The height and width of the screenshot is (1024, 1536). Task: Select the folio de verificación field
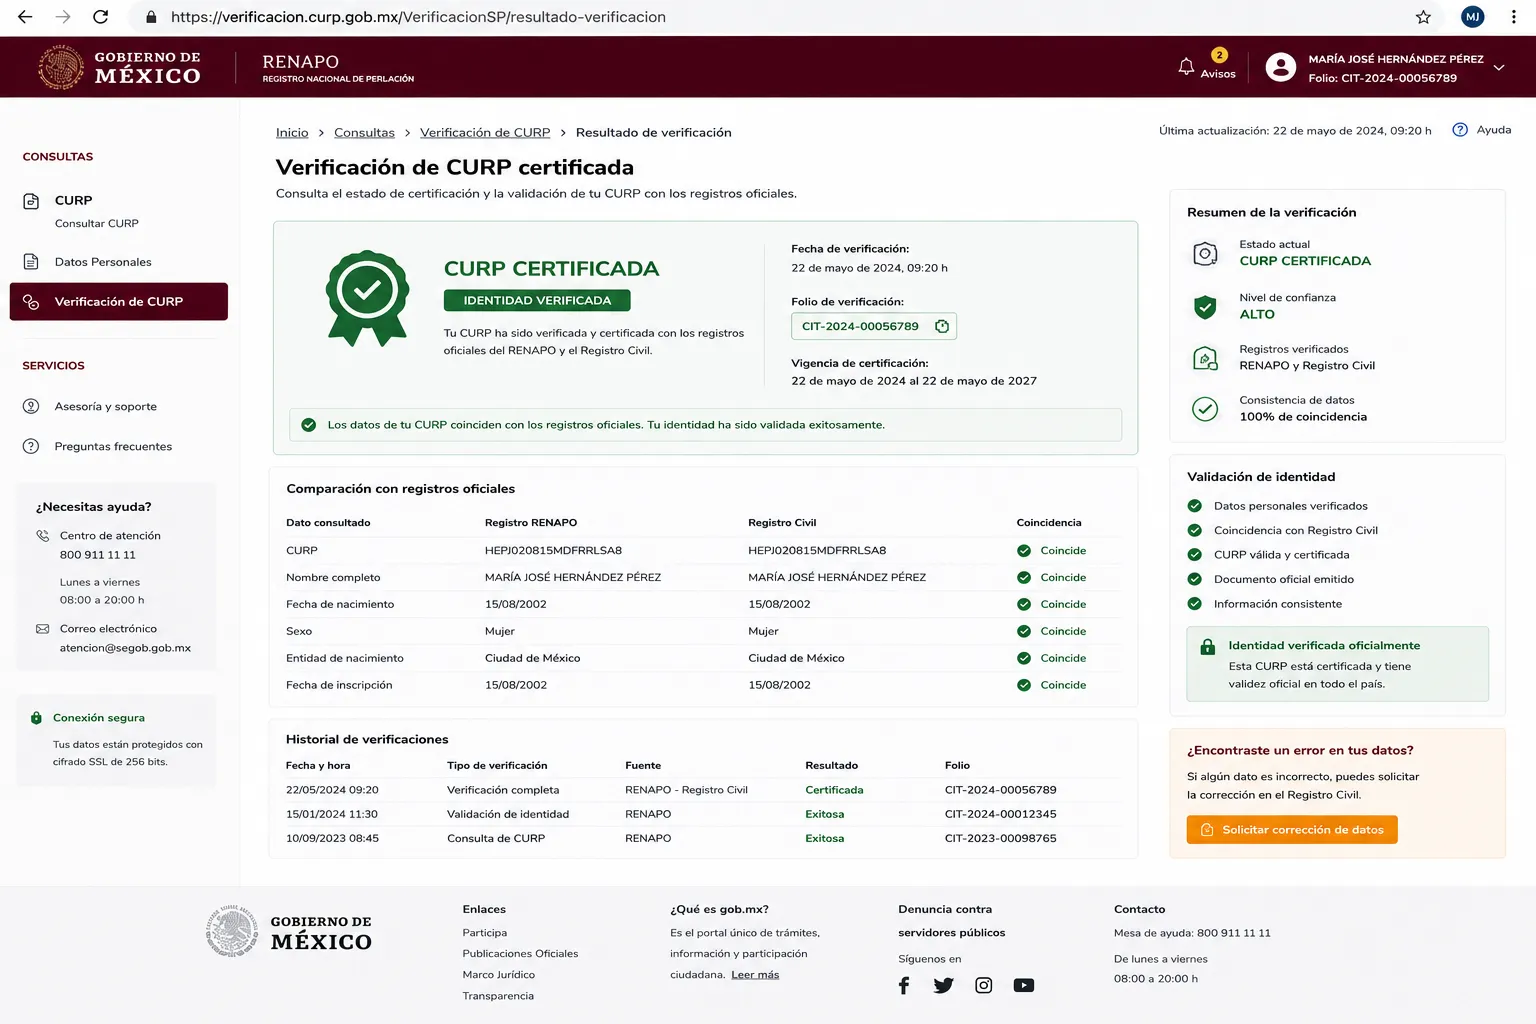(x=874, y=326)
